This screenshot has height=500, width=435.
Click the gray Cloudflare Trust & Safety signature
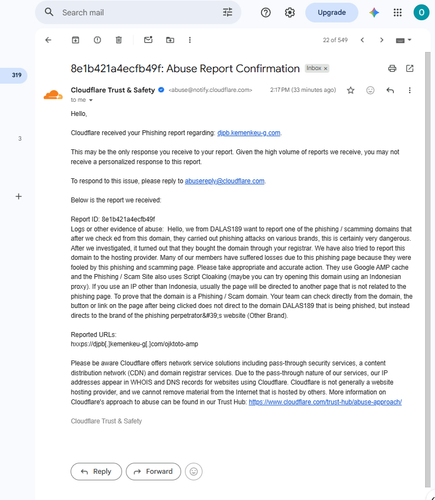coord(106,421)
